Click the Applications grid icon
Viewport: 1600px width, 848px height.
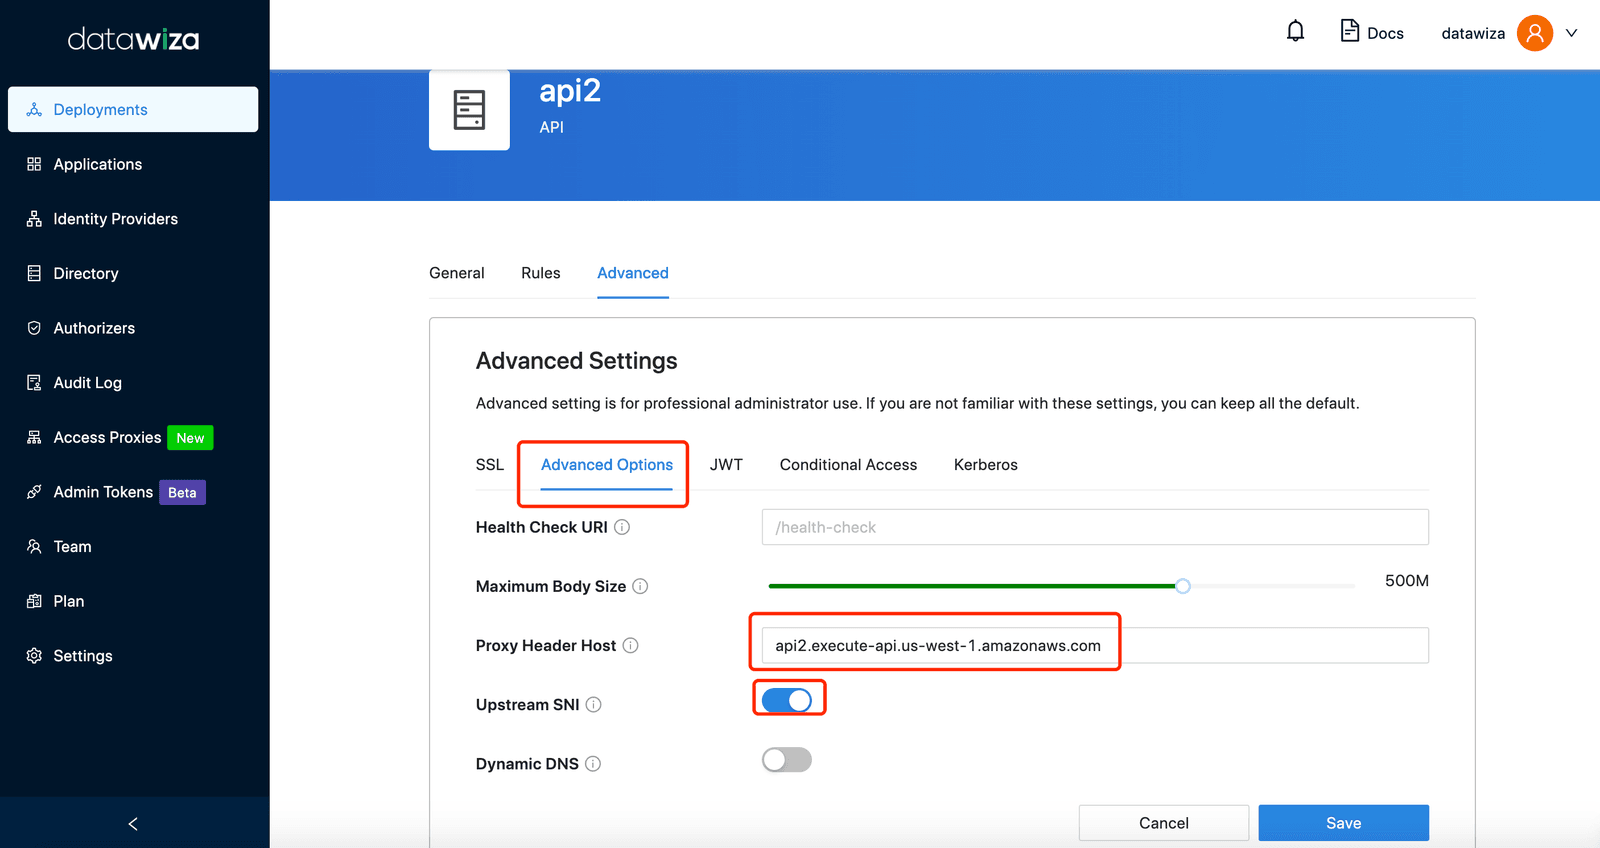click(x=34, y=164)
